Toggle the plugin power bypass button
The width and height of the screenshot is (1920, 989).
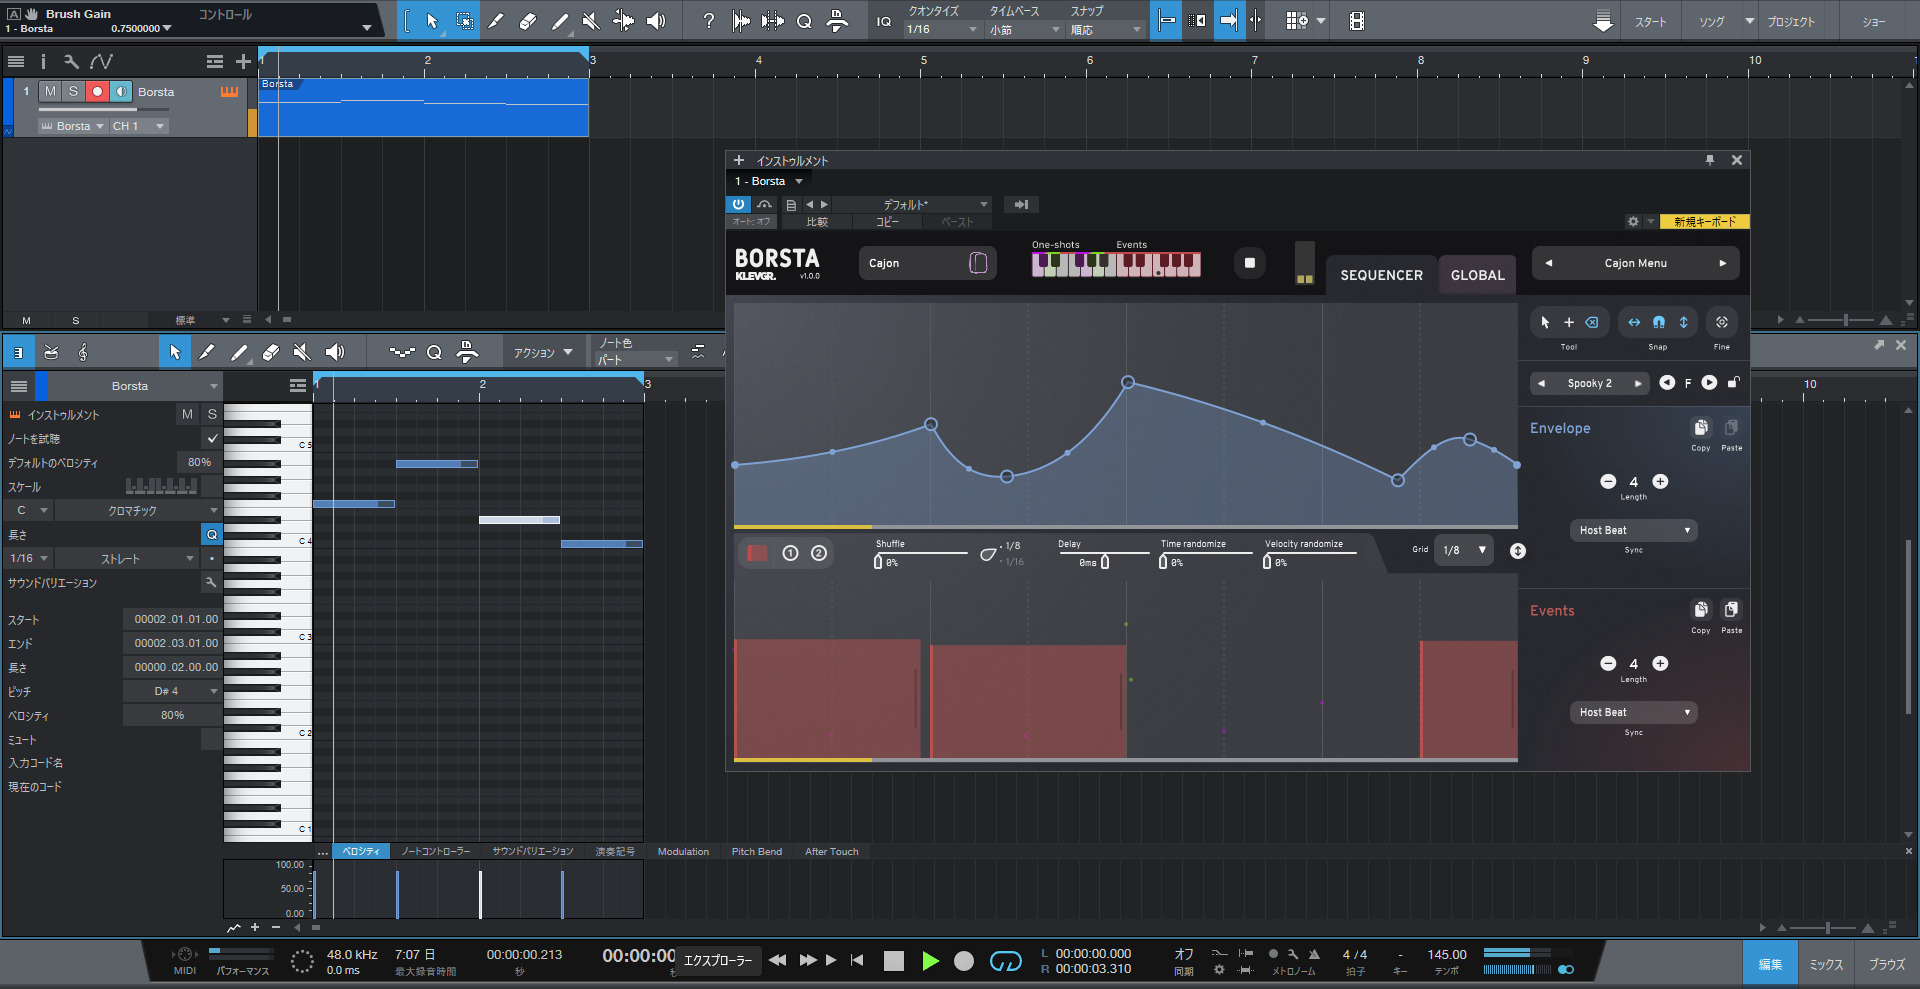[x=738, y=204]
